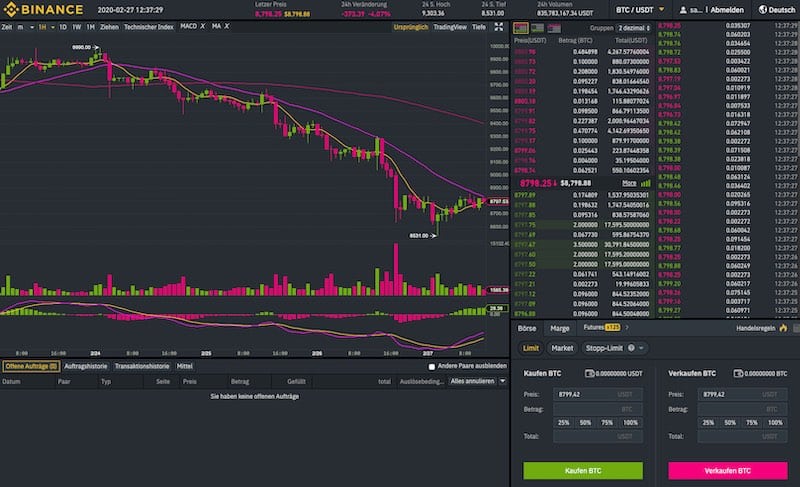Open the Mittel tab

pos(184,366)
